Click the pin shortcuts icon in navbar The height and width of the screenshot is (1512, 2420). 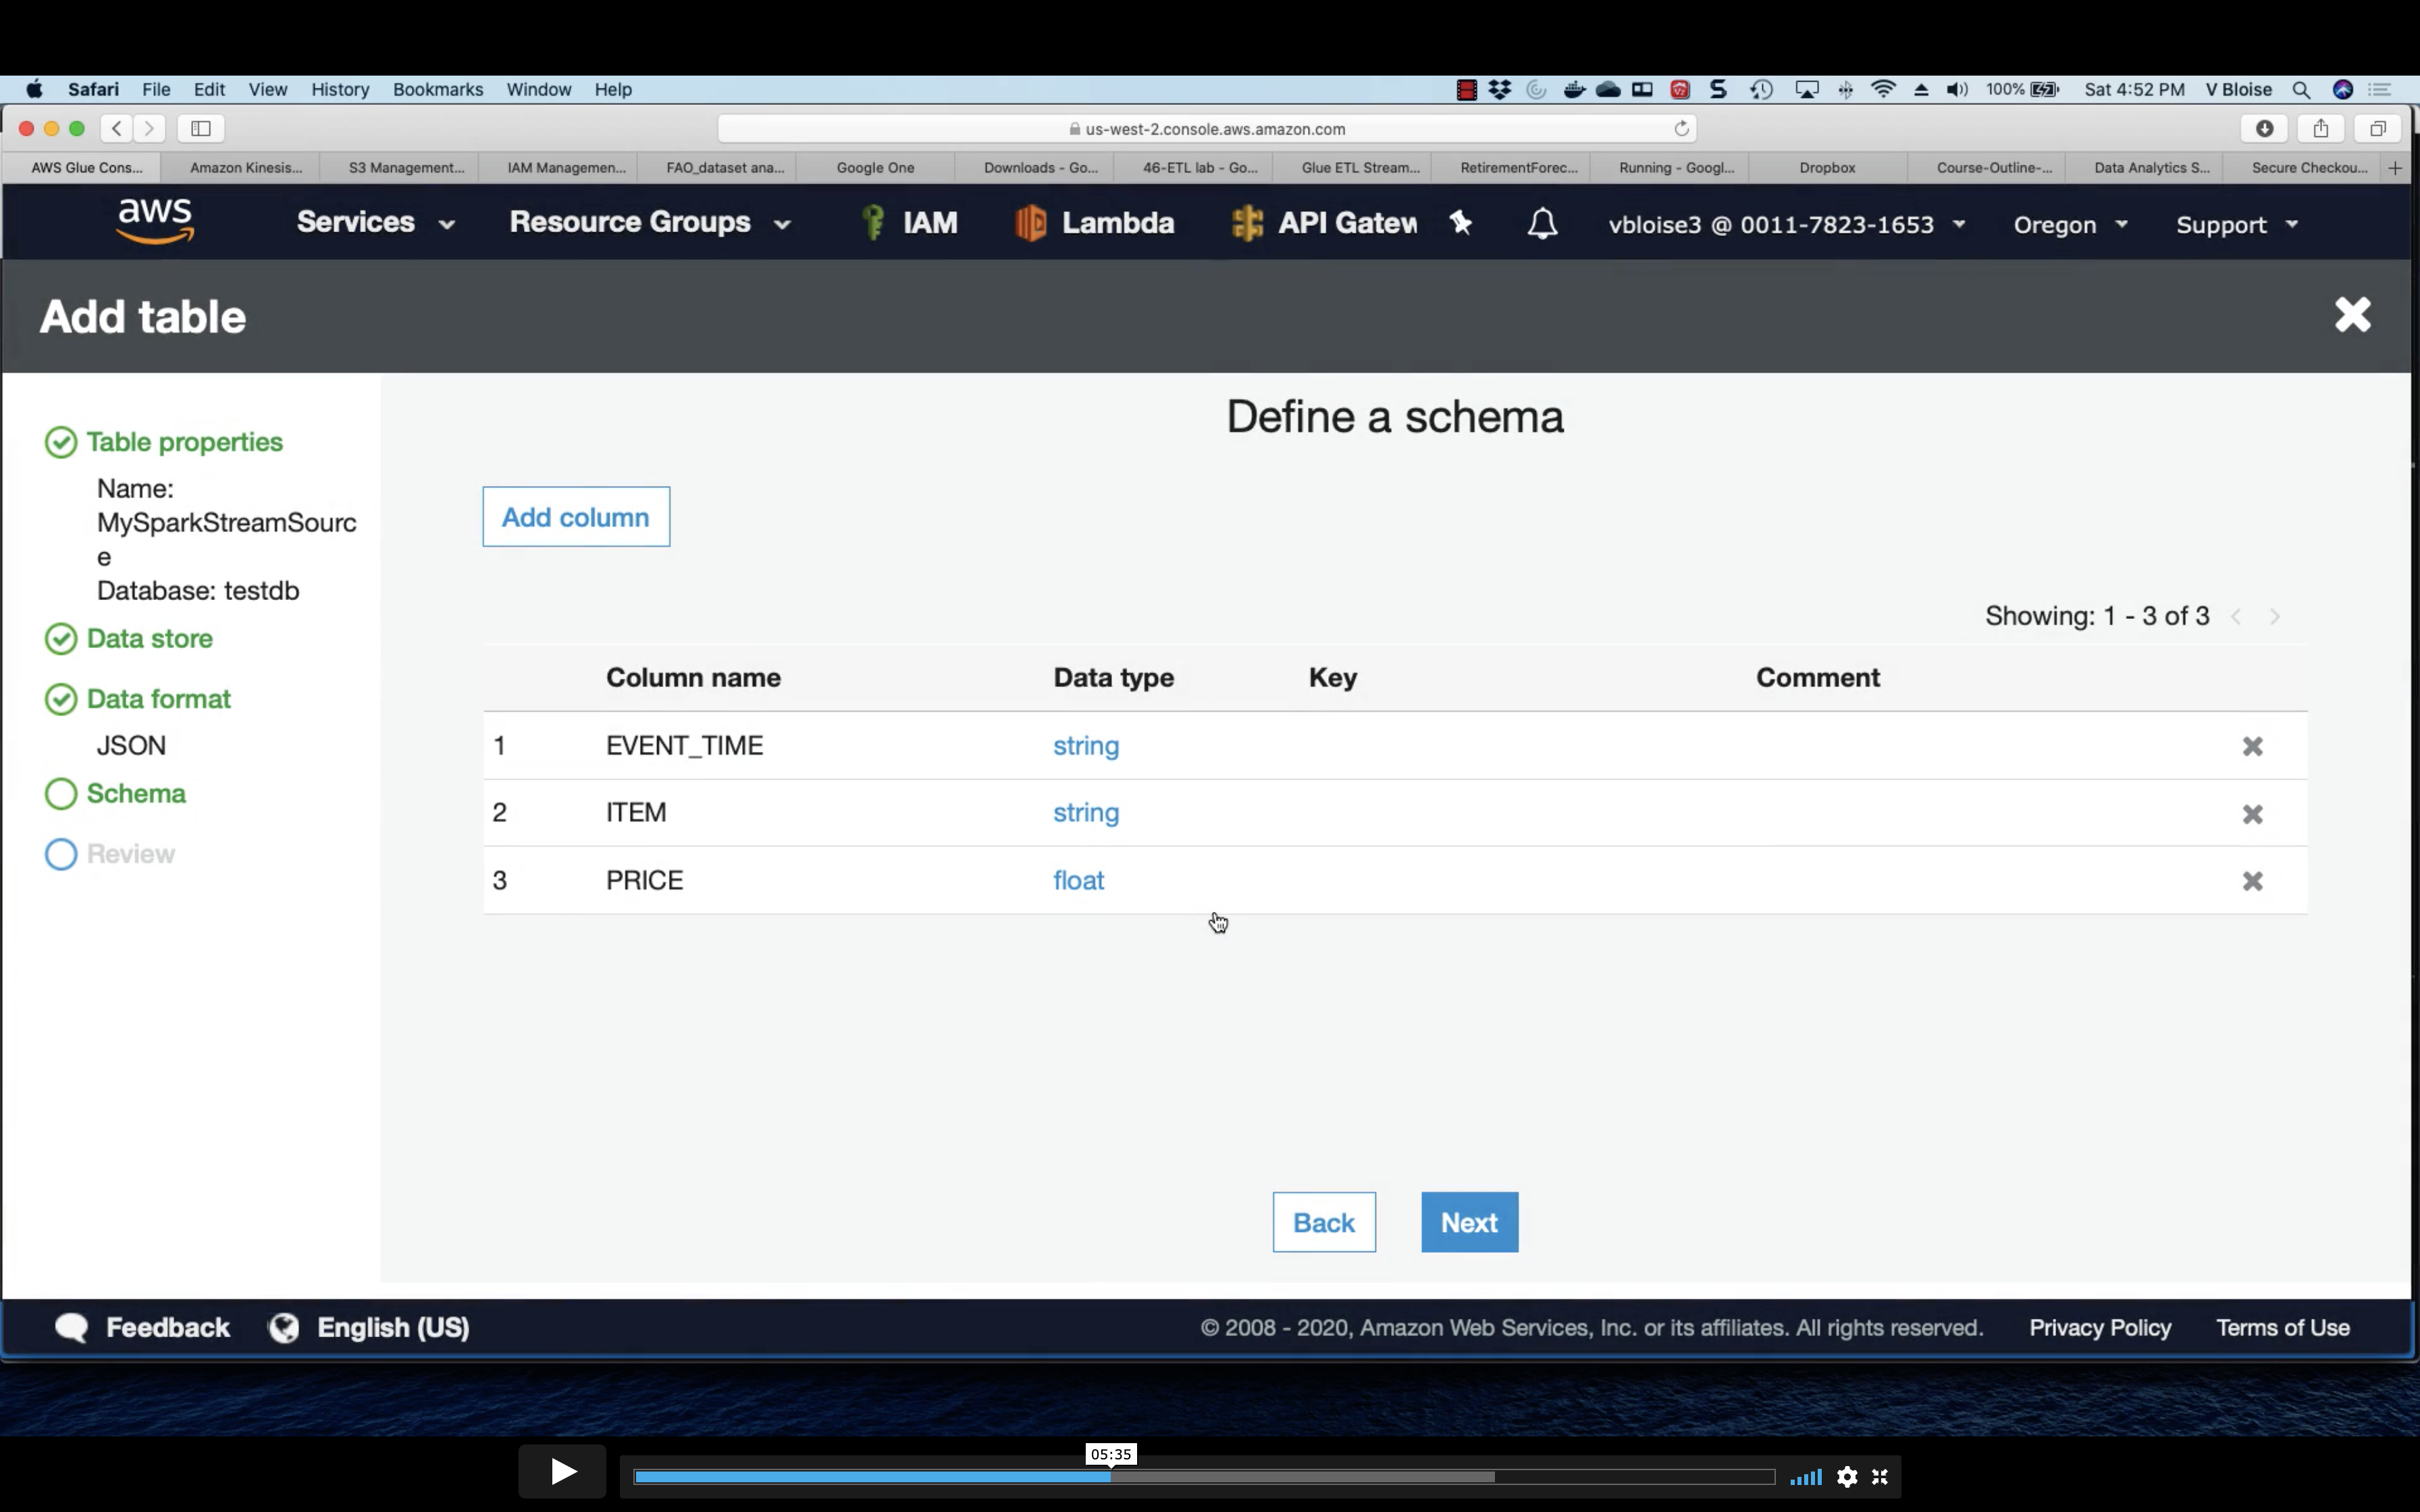(1461, 223)
